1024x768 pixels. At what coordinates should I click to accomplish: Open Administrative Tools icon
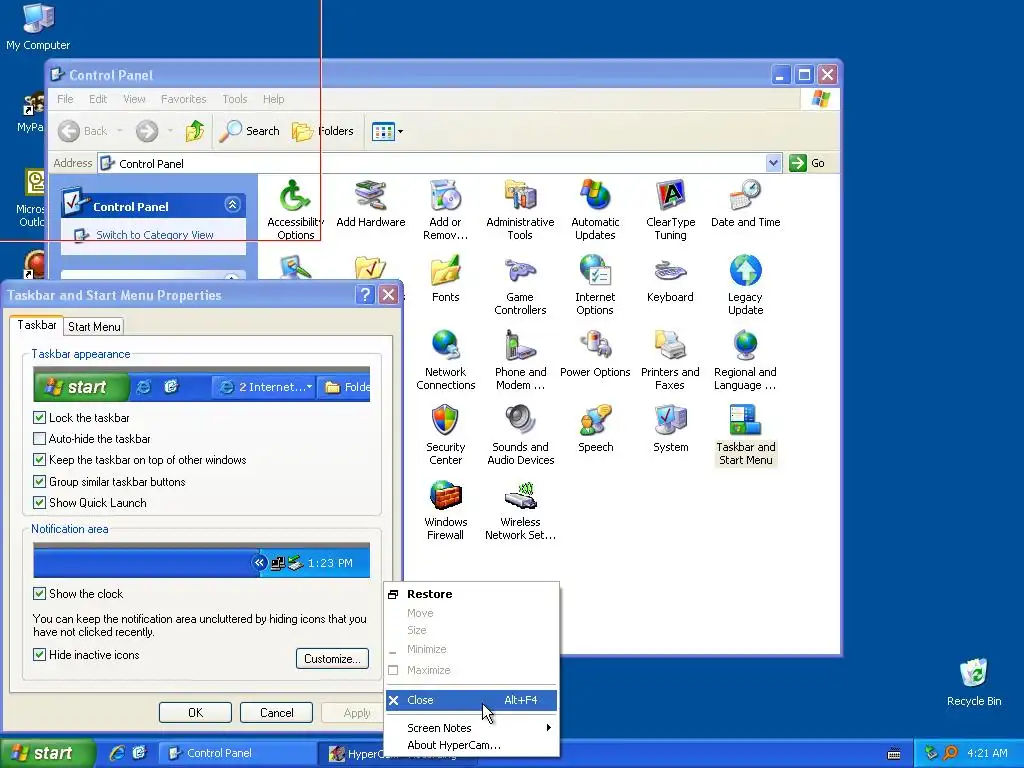tap(520, 209)
